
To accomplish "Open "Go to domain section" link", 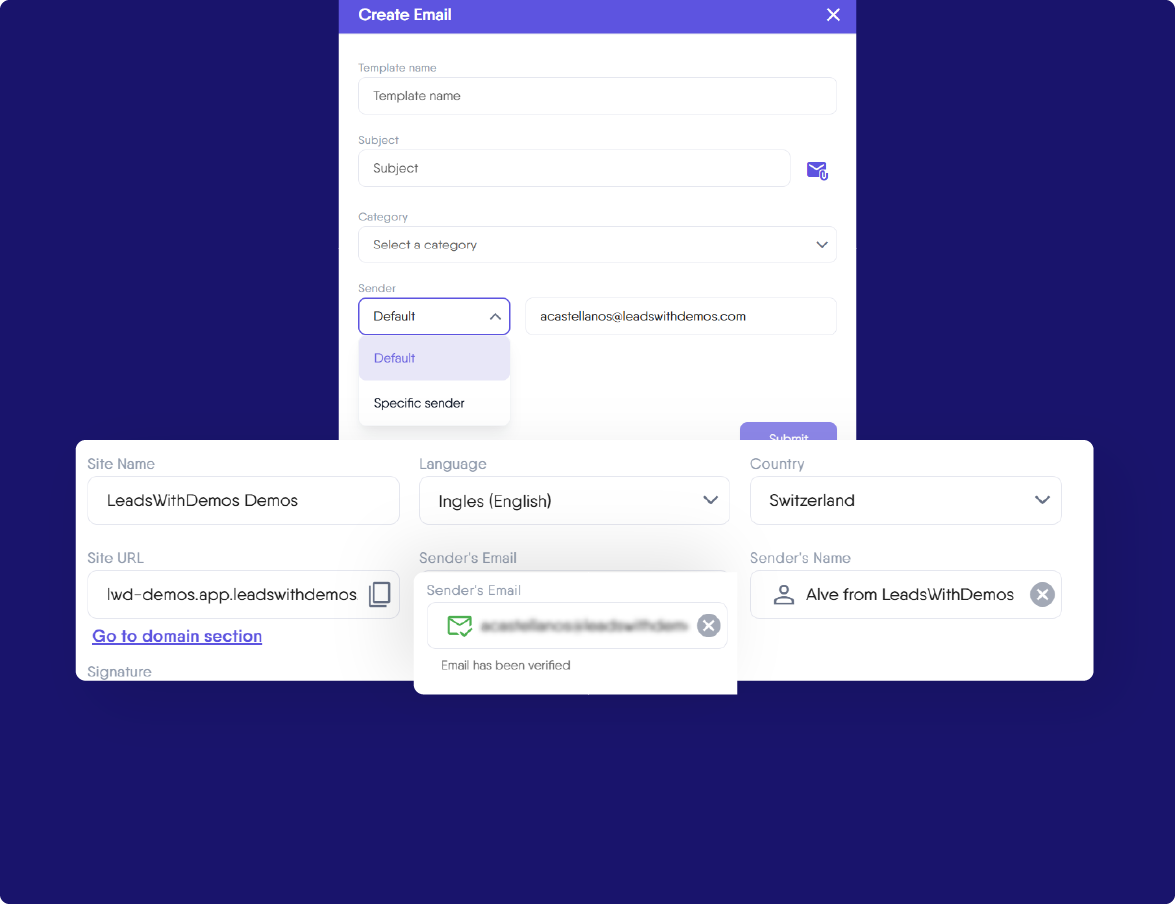I will [176, 636].
